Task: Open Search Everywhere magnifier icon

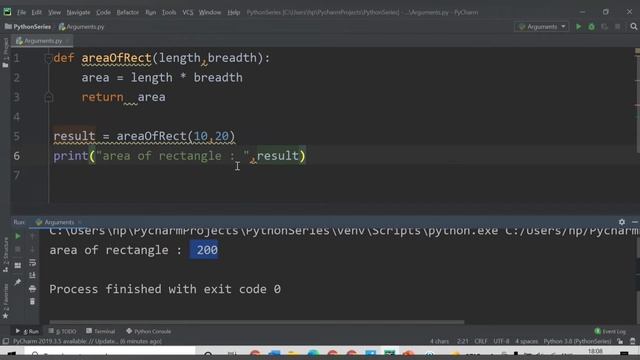Action: pos(633,27)
